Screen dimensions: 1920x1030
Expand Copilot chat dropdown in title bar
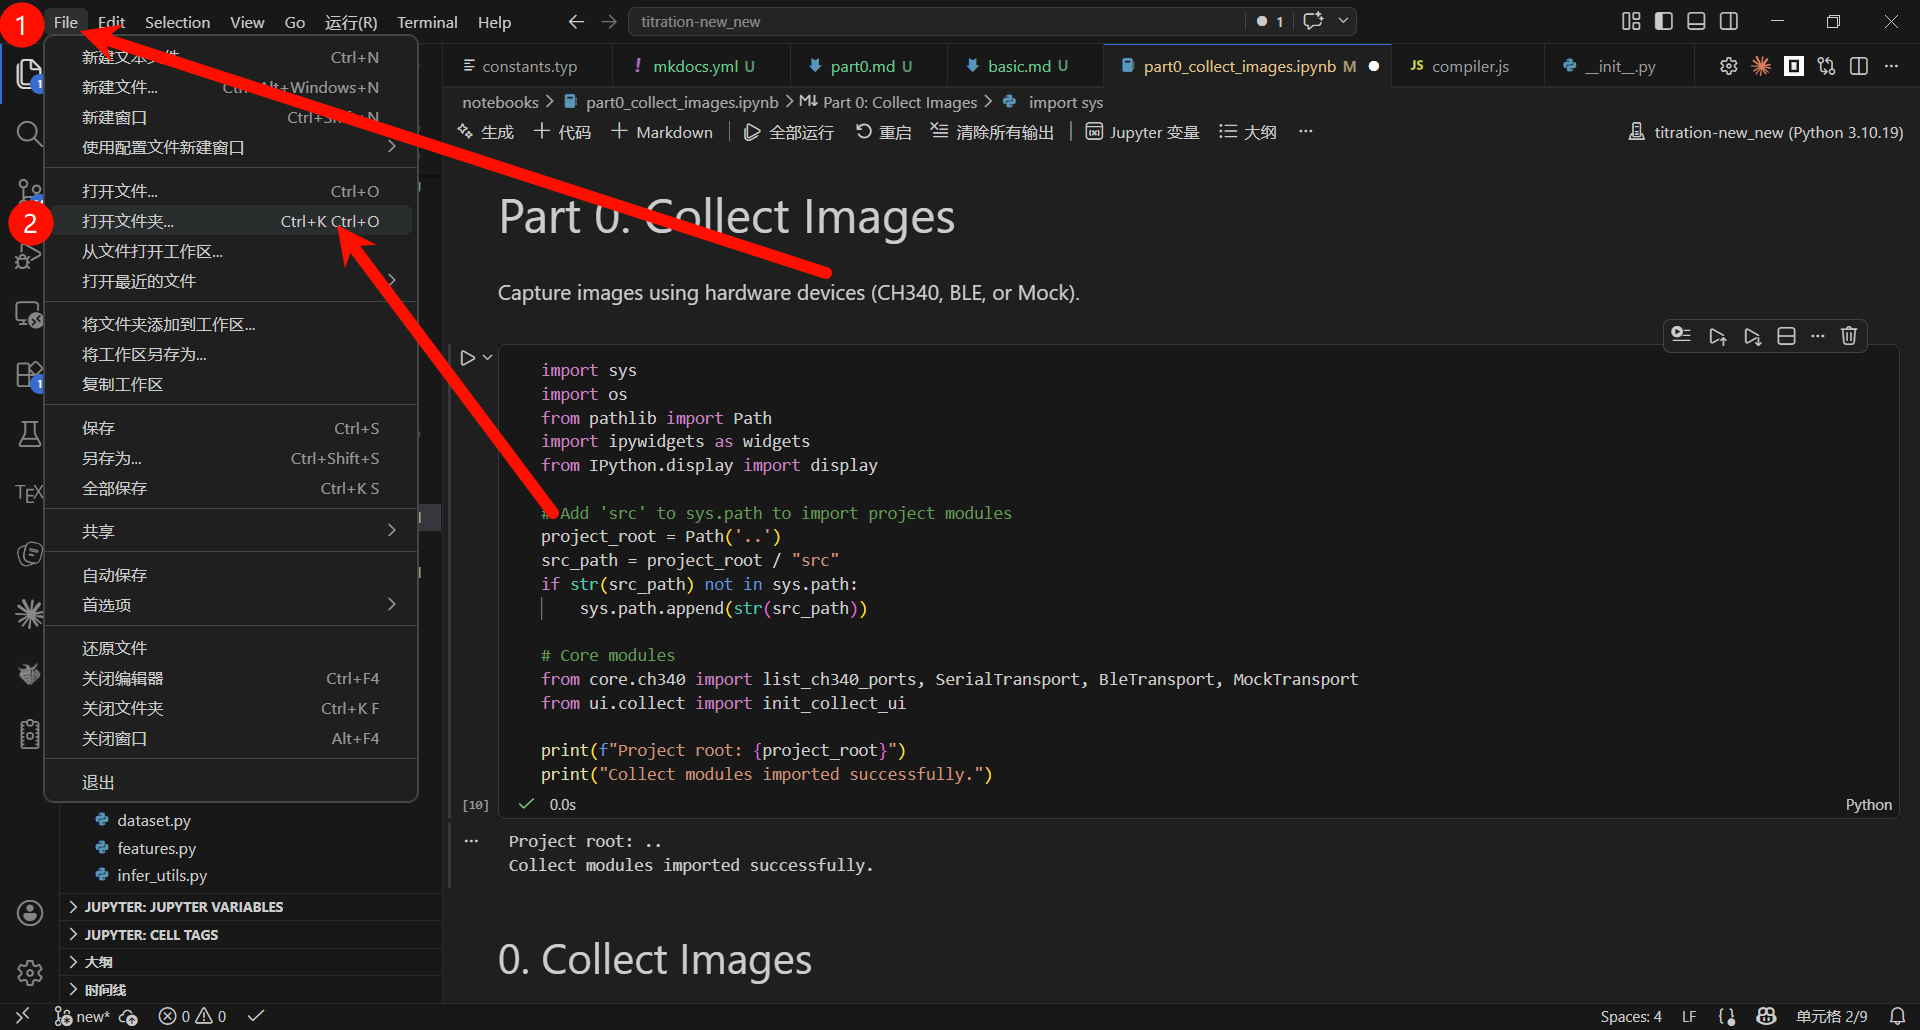click(1344, 21)
